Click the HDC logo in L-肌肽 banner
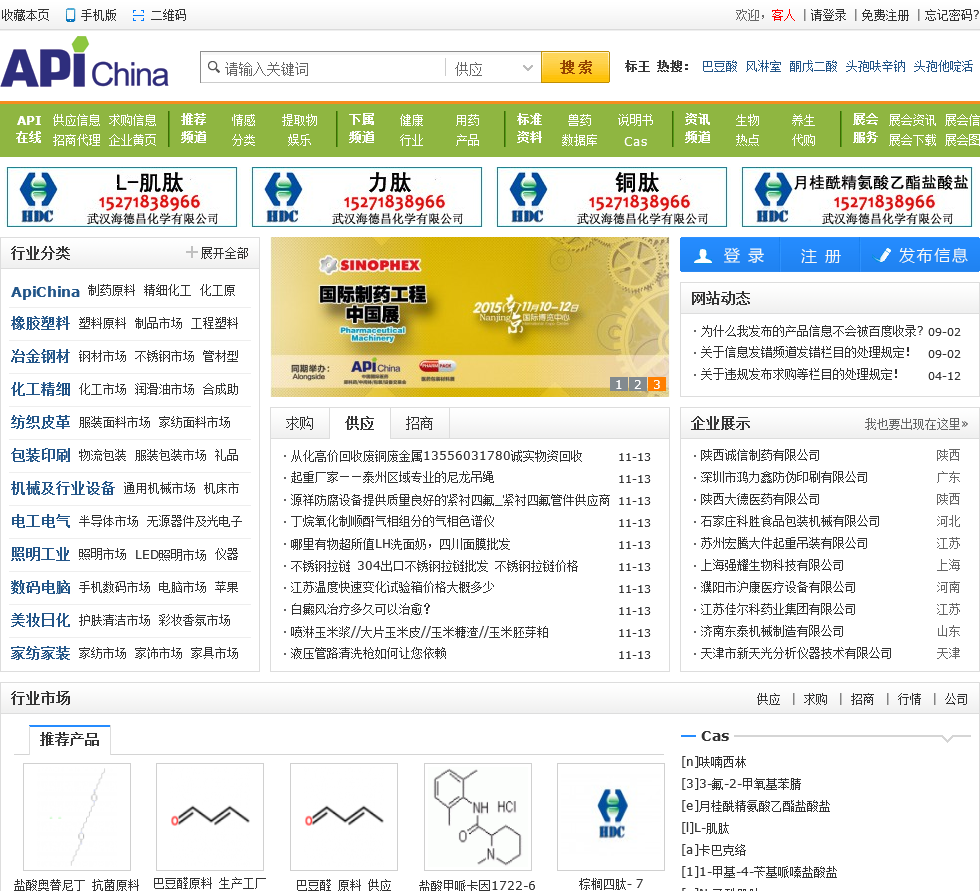Screen dimensions: 980x891 click(x=38, y=197)
